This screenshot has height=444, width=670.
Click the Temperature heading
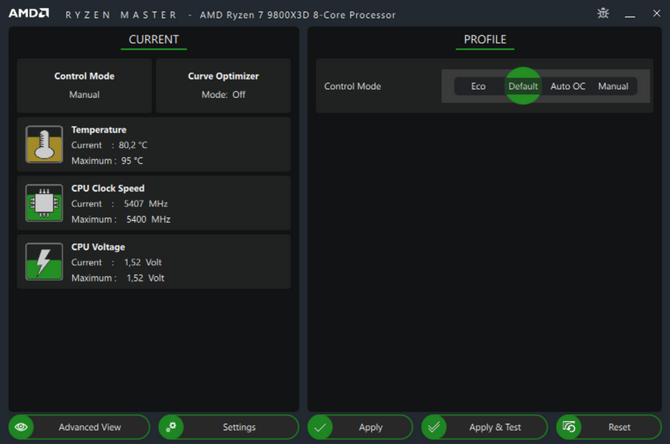99,129
